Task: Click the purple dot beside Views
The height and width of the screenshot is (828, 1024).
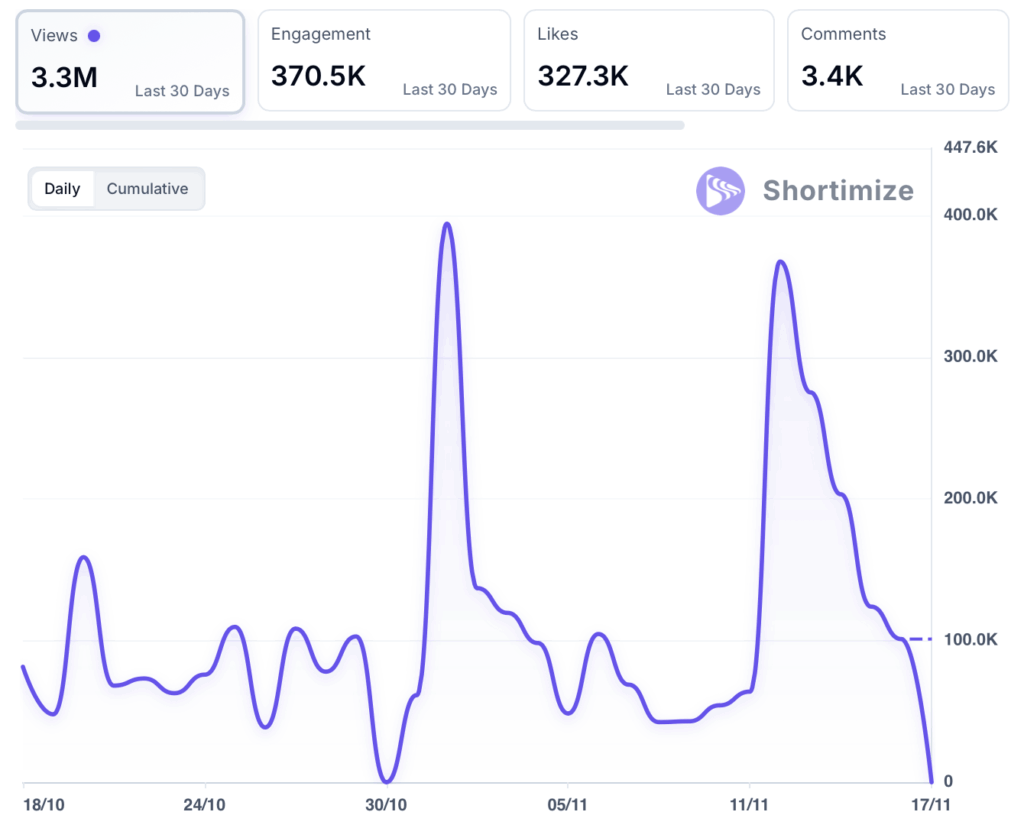Action: [x=94, y=36]
